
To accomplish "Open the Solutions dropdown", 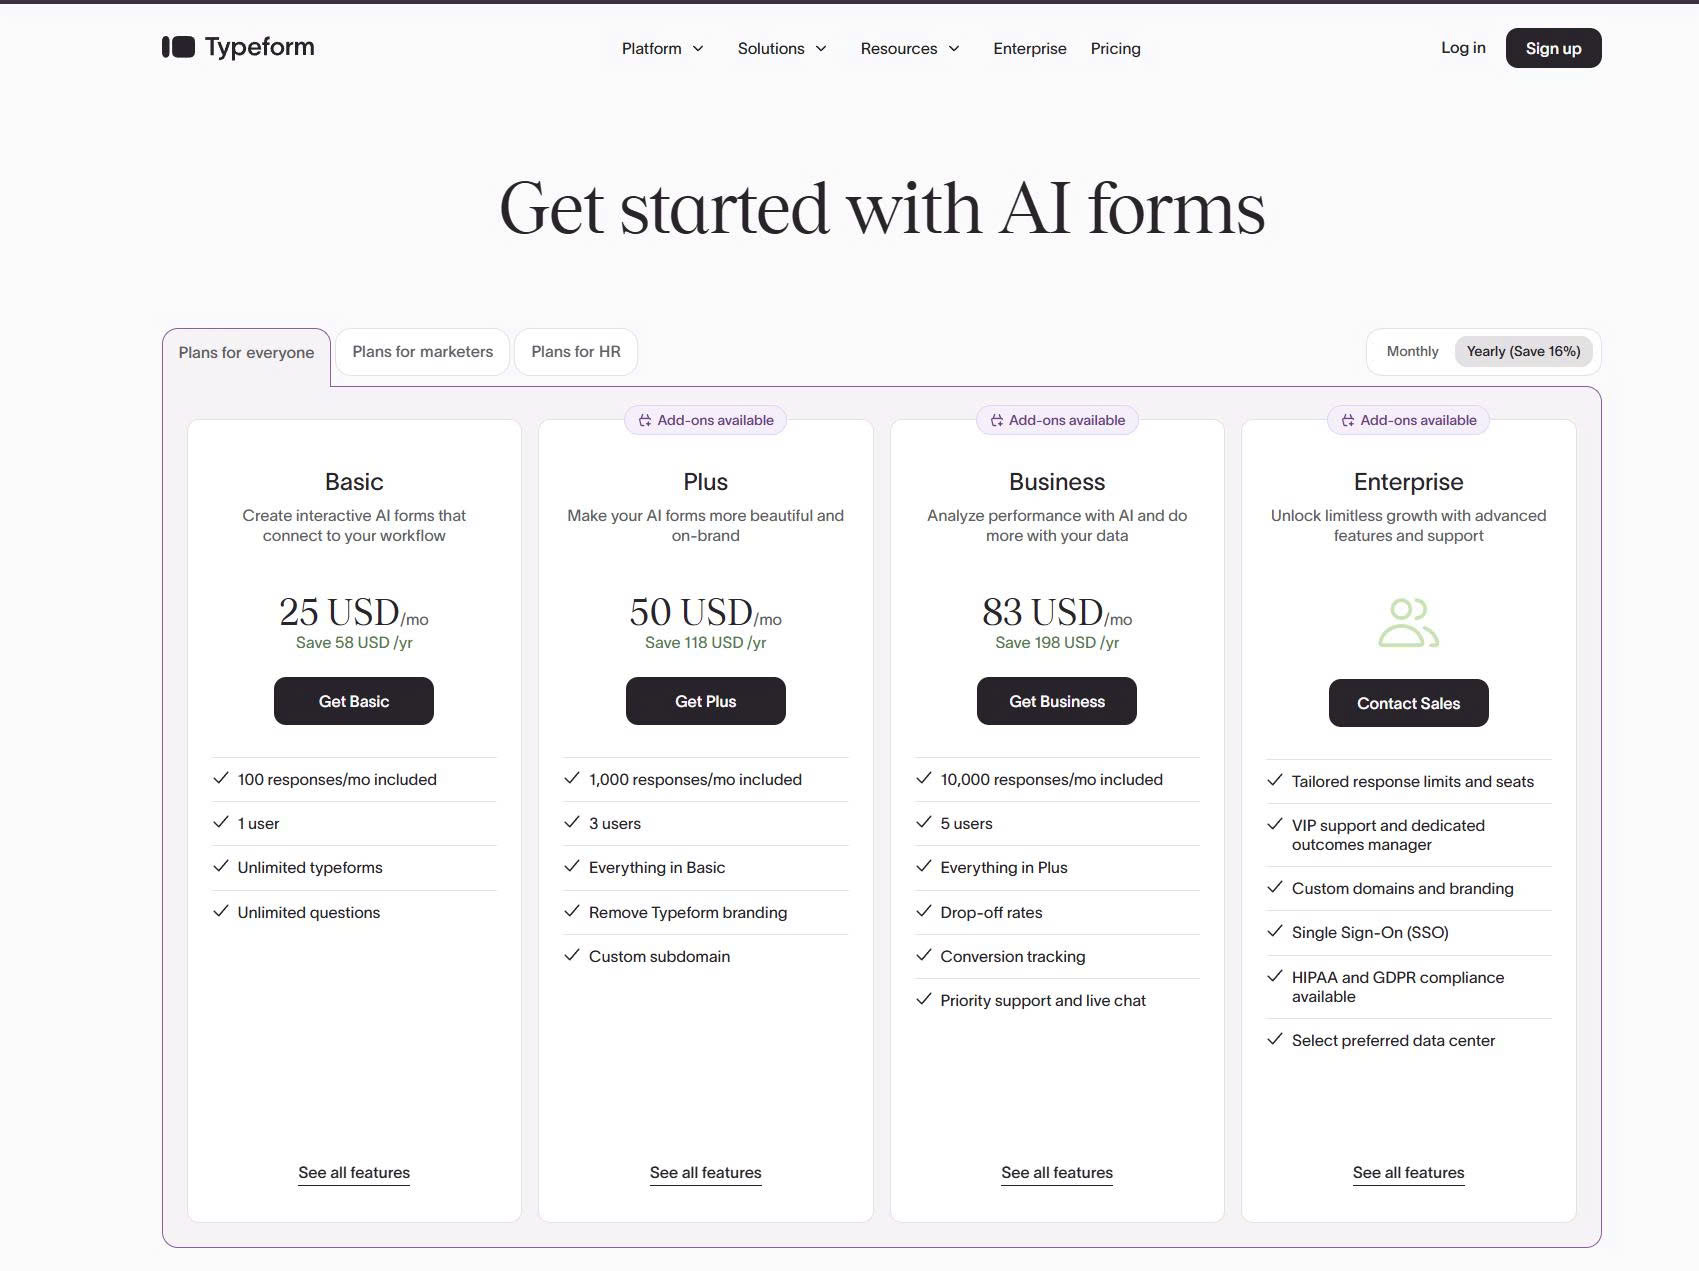I will [x=781, y=48].
